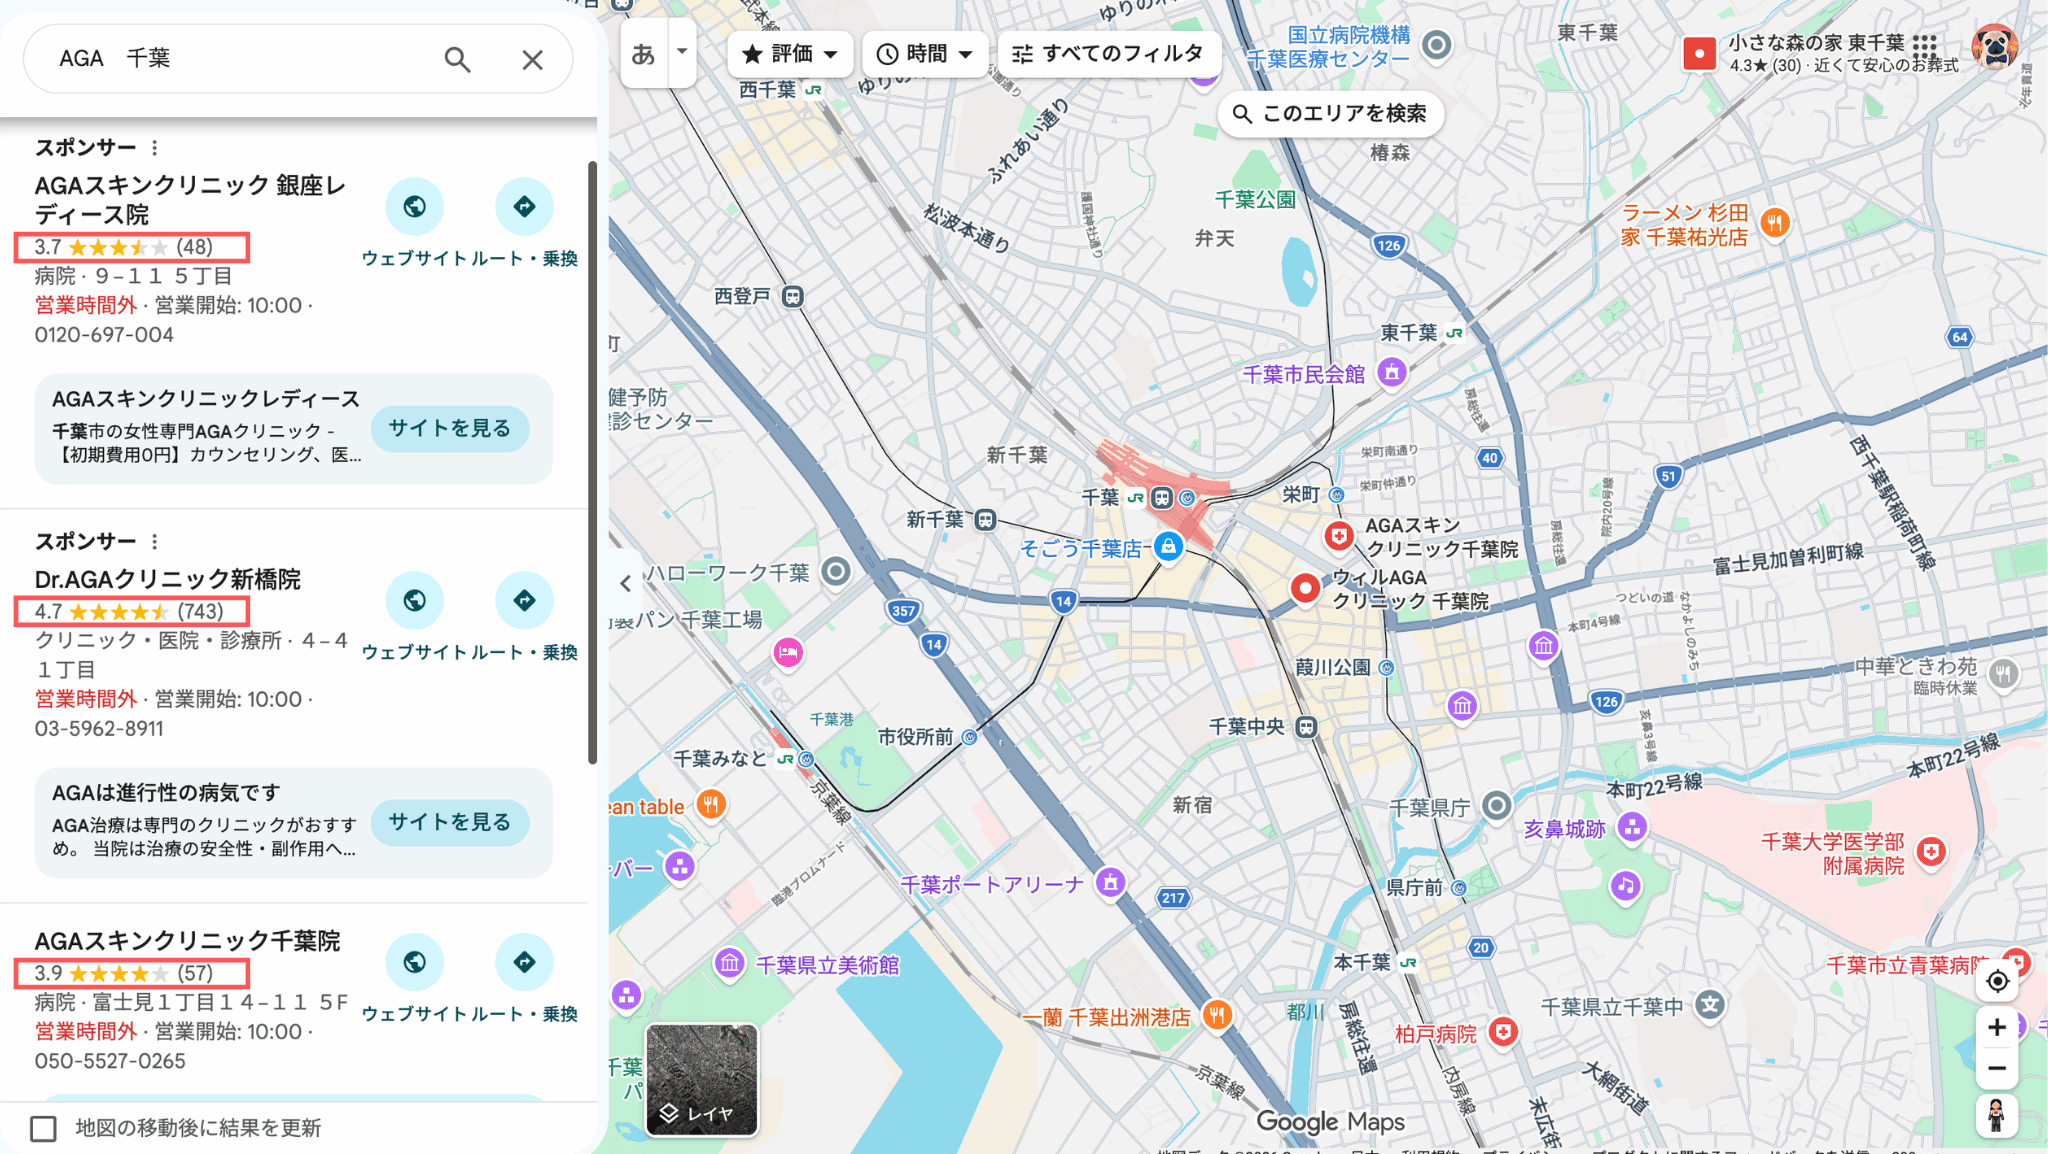Click the あ input mode button
2048x1154 pixels.
(x=644, y=53)
